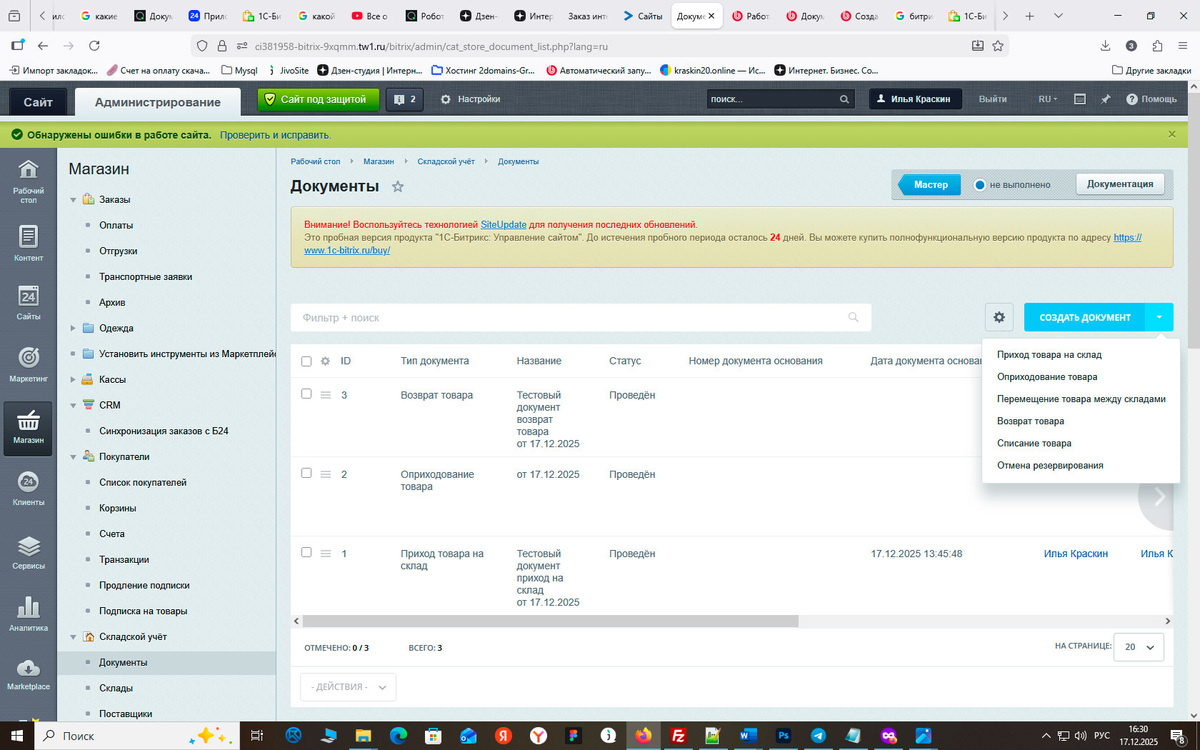Change rows per page dropdown showing 20
The width and height of the screenshot is (1200, 750).
tap(1140, 647)
